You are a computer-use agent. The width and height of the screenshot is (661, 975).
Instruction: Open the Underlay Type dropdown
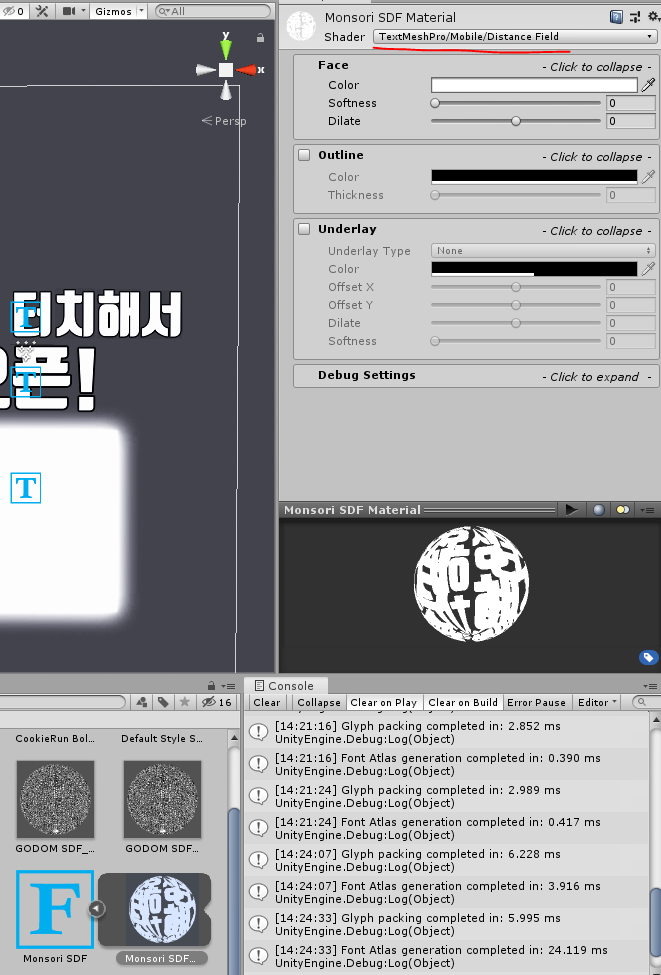543,251
